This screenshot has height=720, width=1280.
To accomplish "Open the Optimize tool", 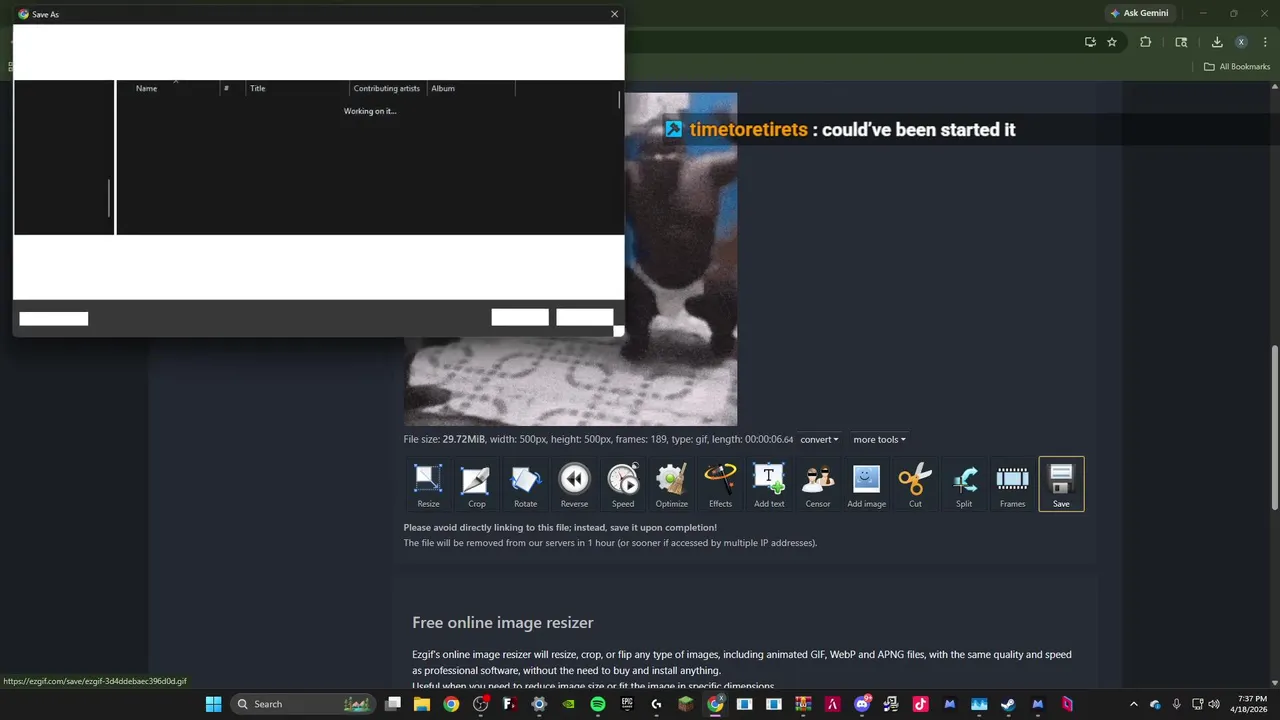I will (x=672, y=485).
